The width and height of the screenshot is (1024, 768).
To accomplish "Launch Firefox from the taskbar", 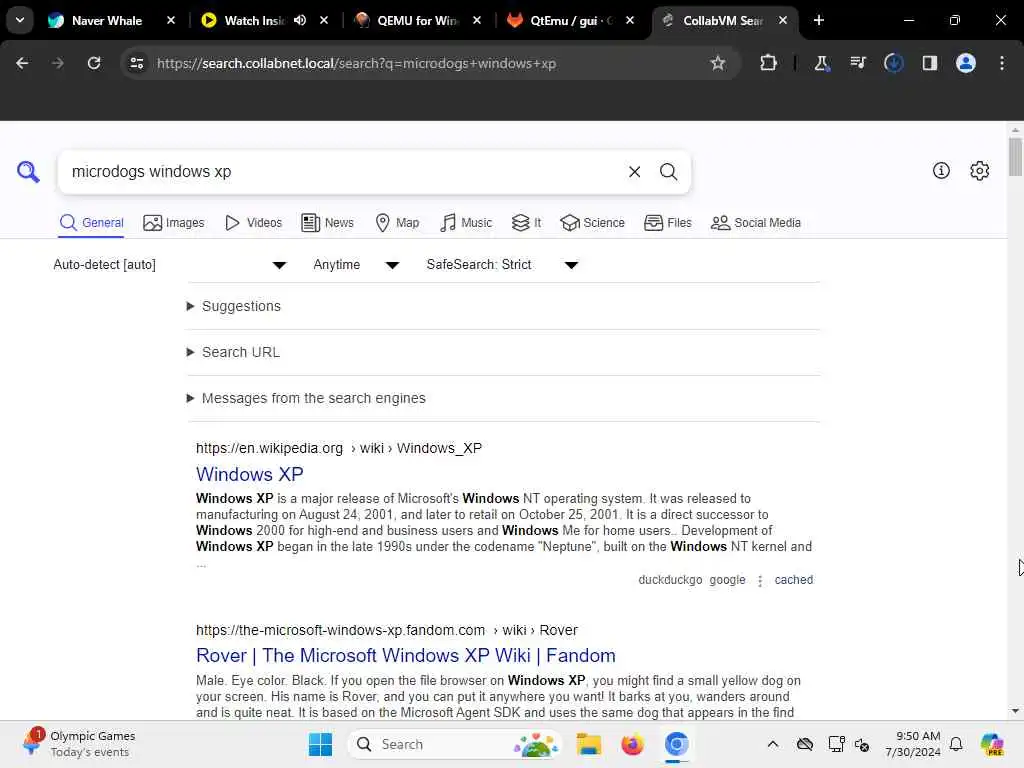I will pyautogui.click(x=632, y=744).
